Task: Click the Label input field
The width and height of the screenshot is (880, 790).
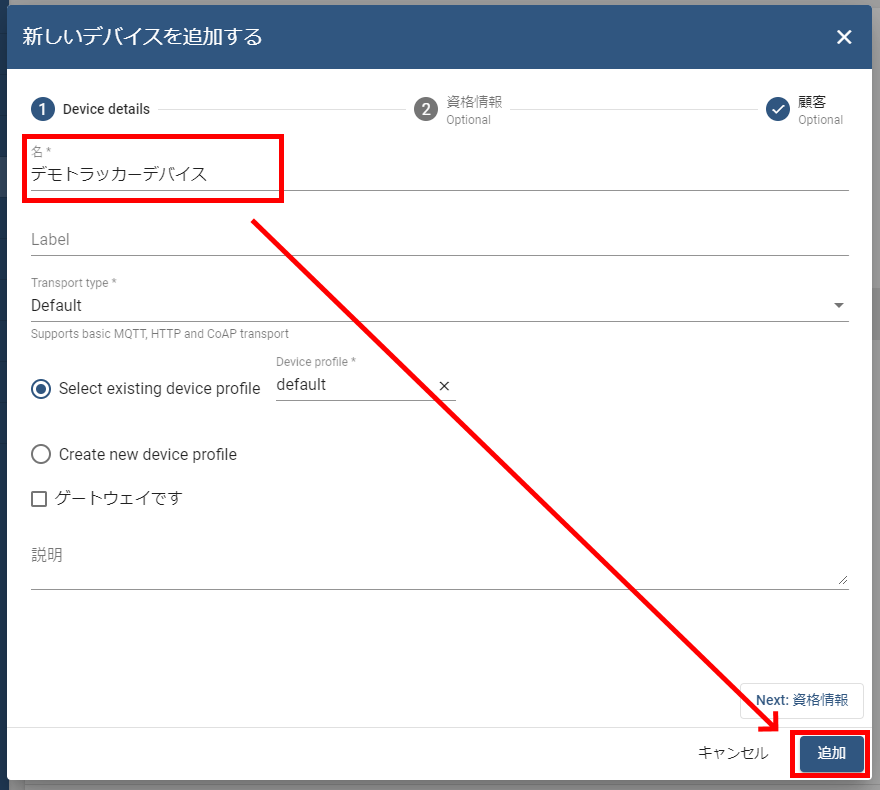Action: [439, 240]
